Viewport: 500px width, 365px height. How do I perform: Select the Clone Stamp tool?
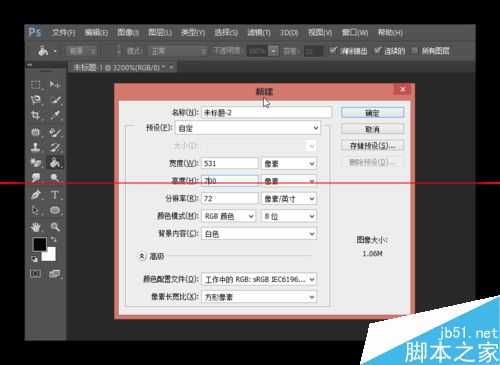pyautogui.click(x=36, y=147)
